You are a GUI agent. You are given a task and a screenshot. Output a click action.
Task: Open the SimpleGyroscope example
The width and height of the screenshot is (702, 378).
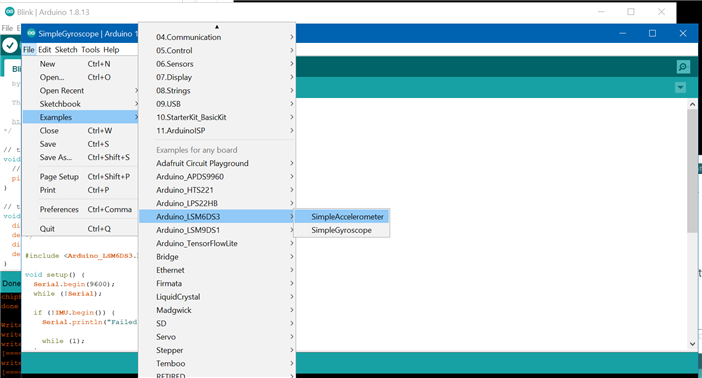coord(342,230)
